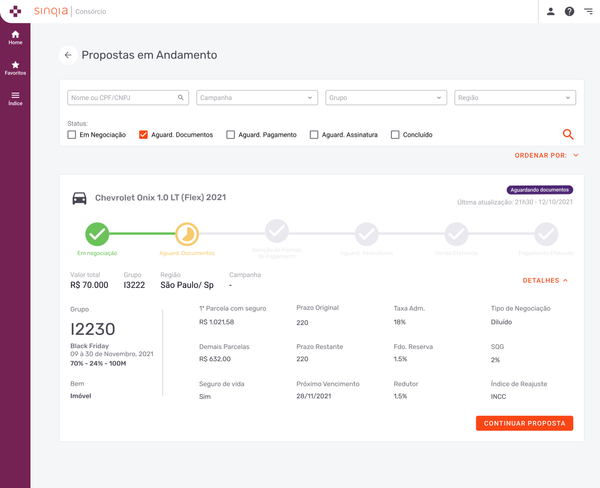This screenshot has height=488, width=600.
Task: Open the Índice sidebar menu
Action: 15,99
